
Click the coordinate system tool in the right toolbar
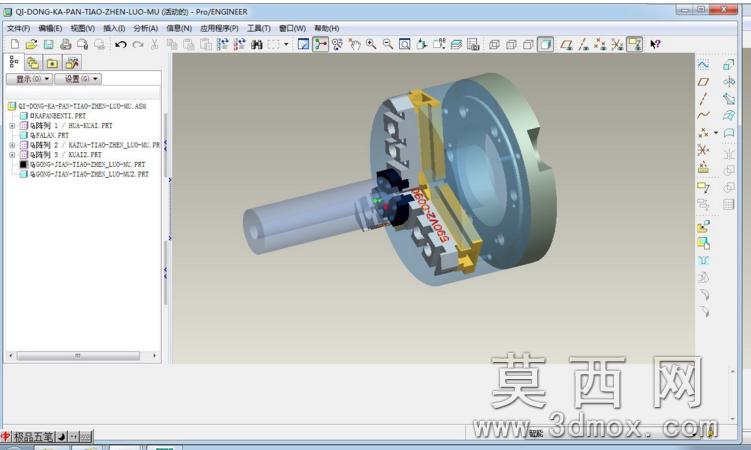click(x=703, y=150)
